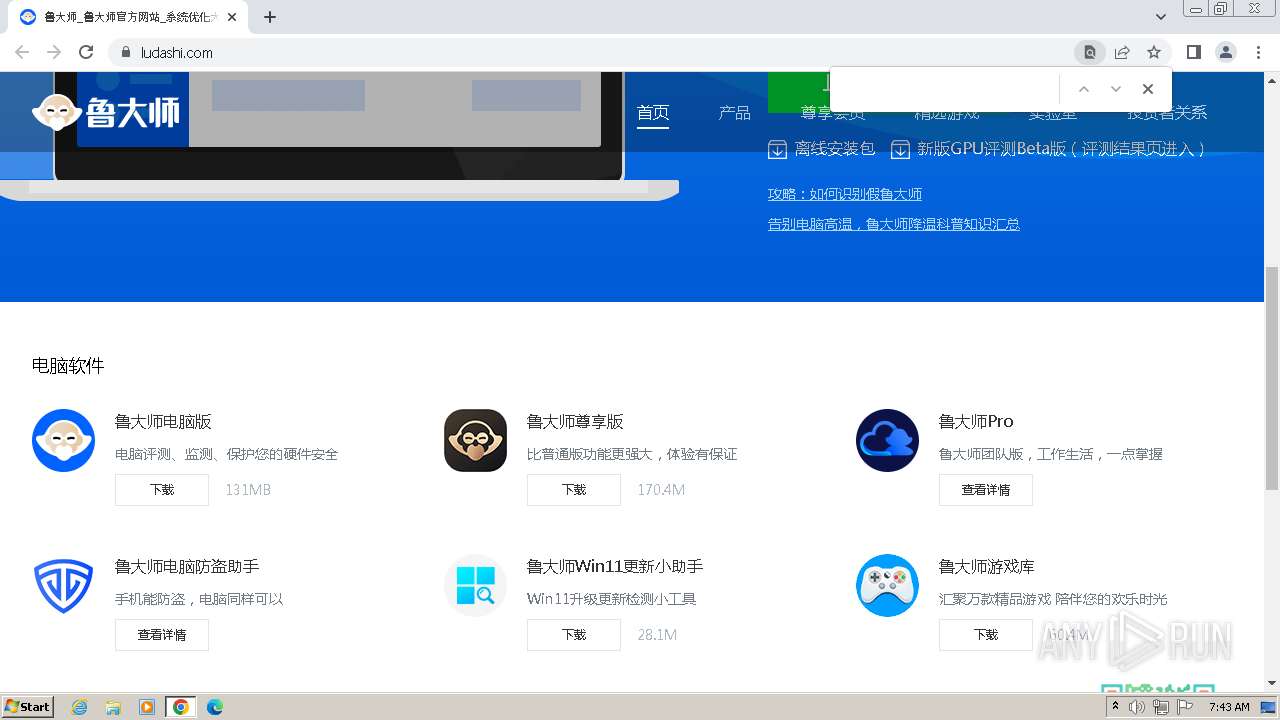
Task: Click the 新版GPU评测Beta版 download icon
Action: [900, 149]
